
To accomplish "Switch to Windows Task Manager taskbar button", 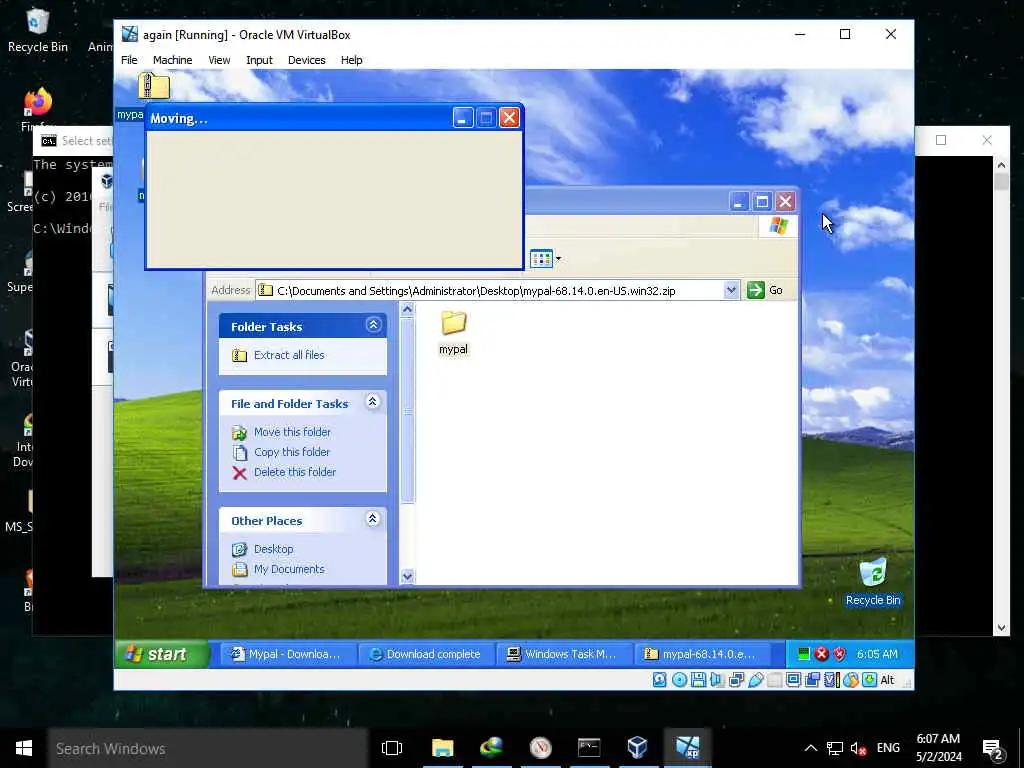I will [564, 654].
